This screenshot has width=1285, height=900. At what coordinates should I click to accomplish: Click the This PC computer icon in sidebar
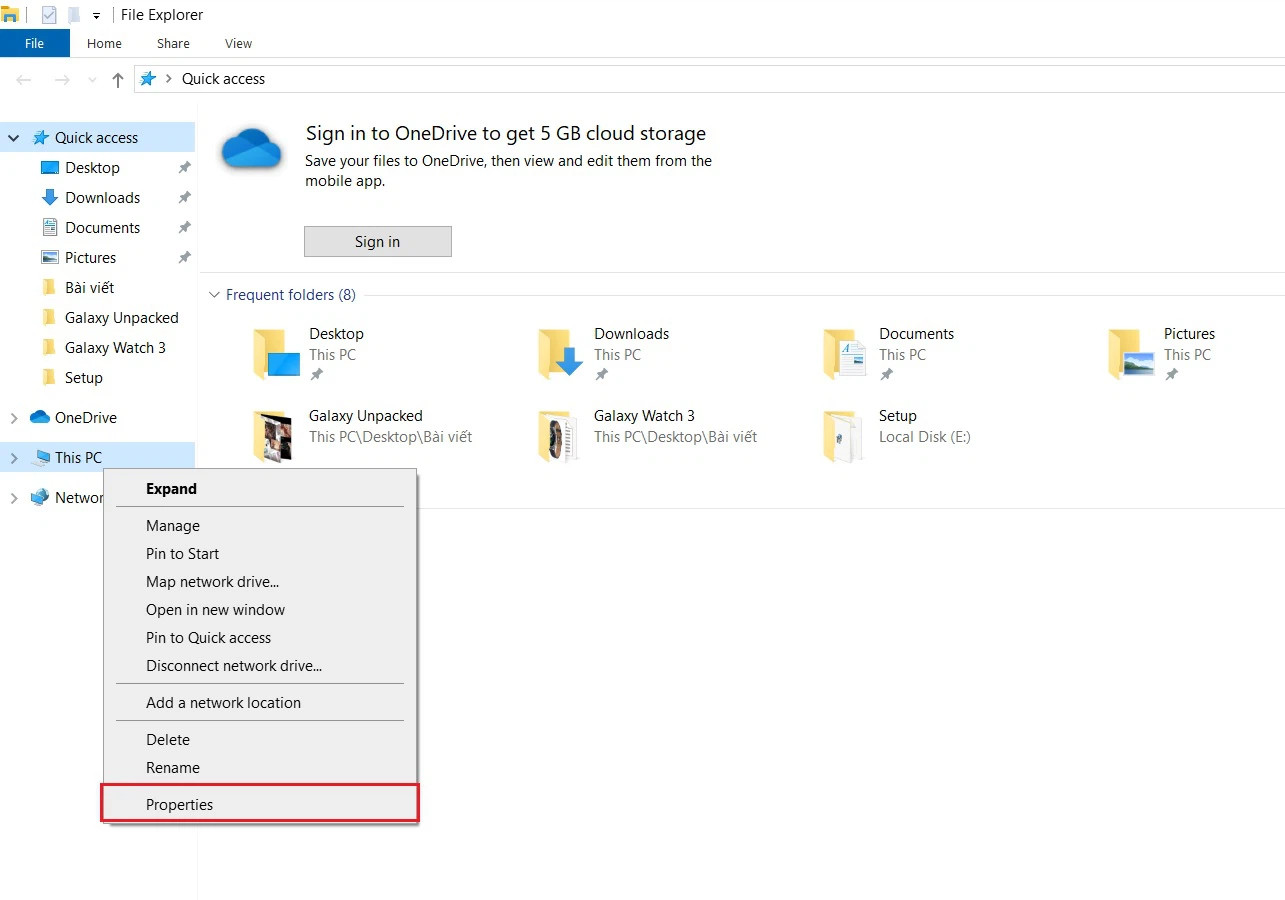click(40, 458)
